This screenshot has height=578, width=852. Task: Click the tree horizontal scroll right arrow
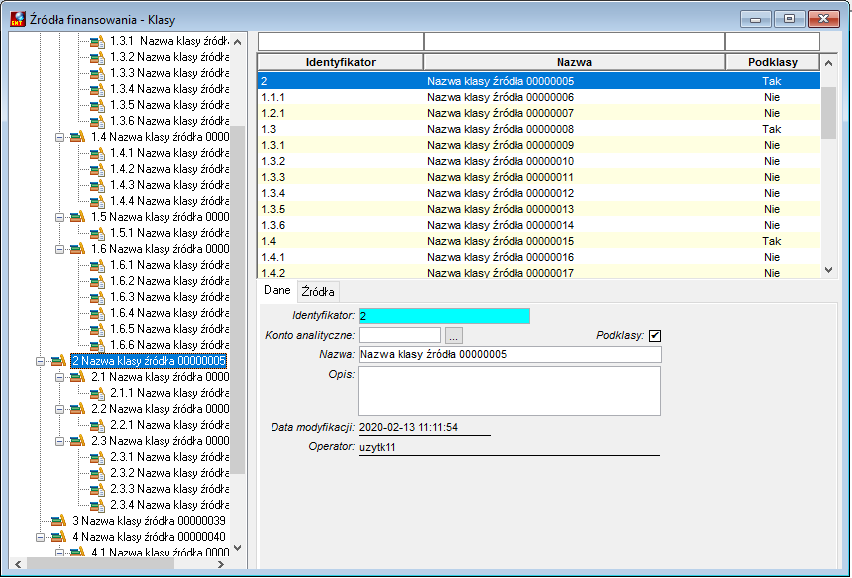(221, 564)
